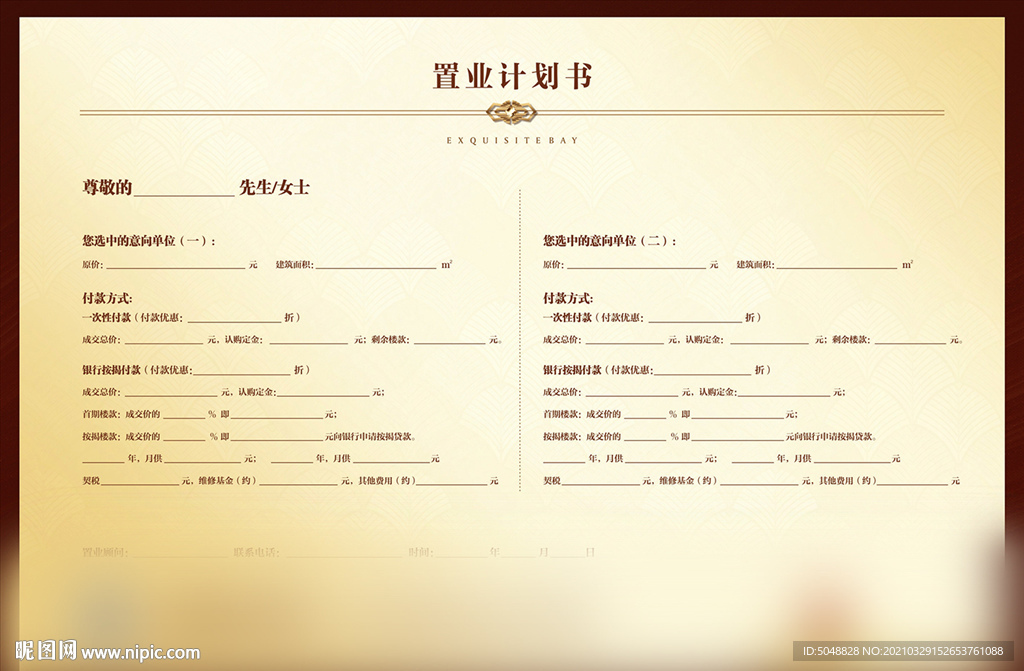Click the EXQUISITE BAY brand text
The image size is (1024, 671).
point(512,140)
